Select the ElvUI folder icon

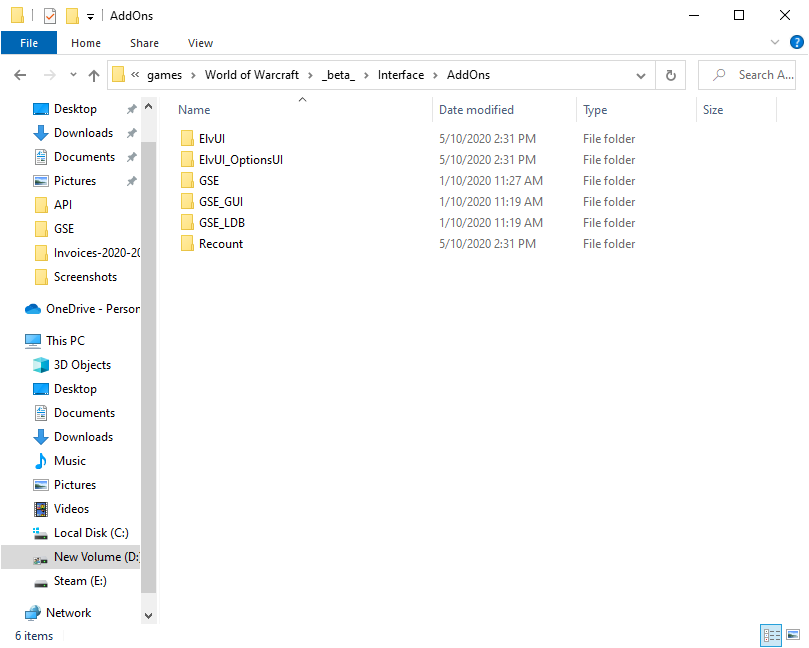187,139
